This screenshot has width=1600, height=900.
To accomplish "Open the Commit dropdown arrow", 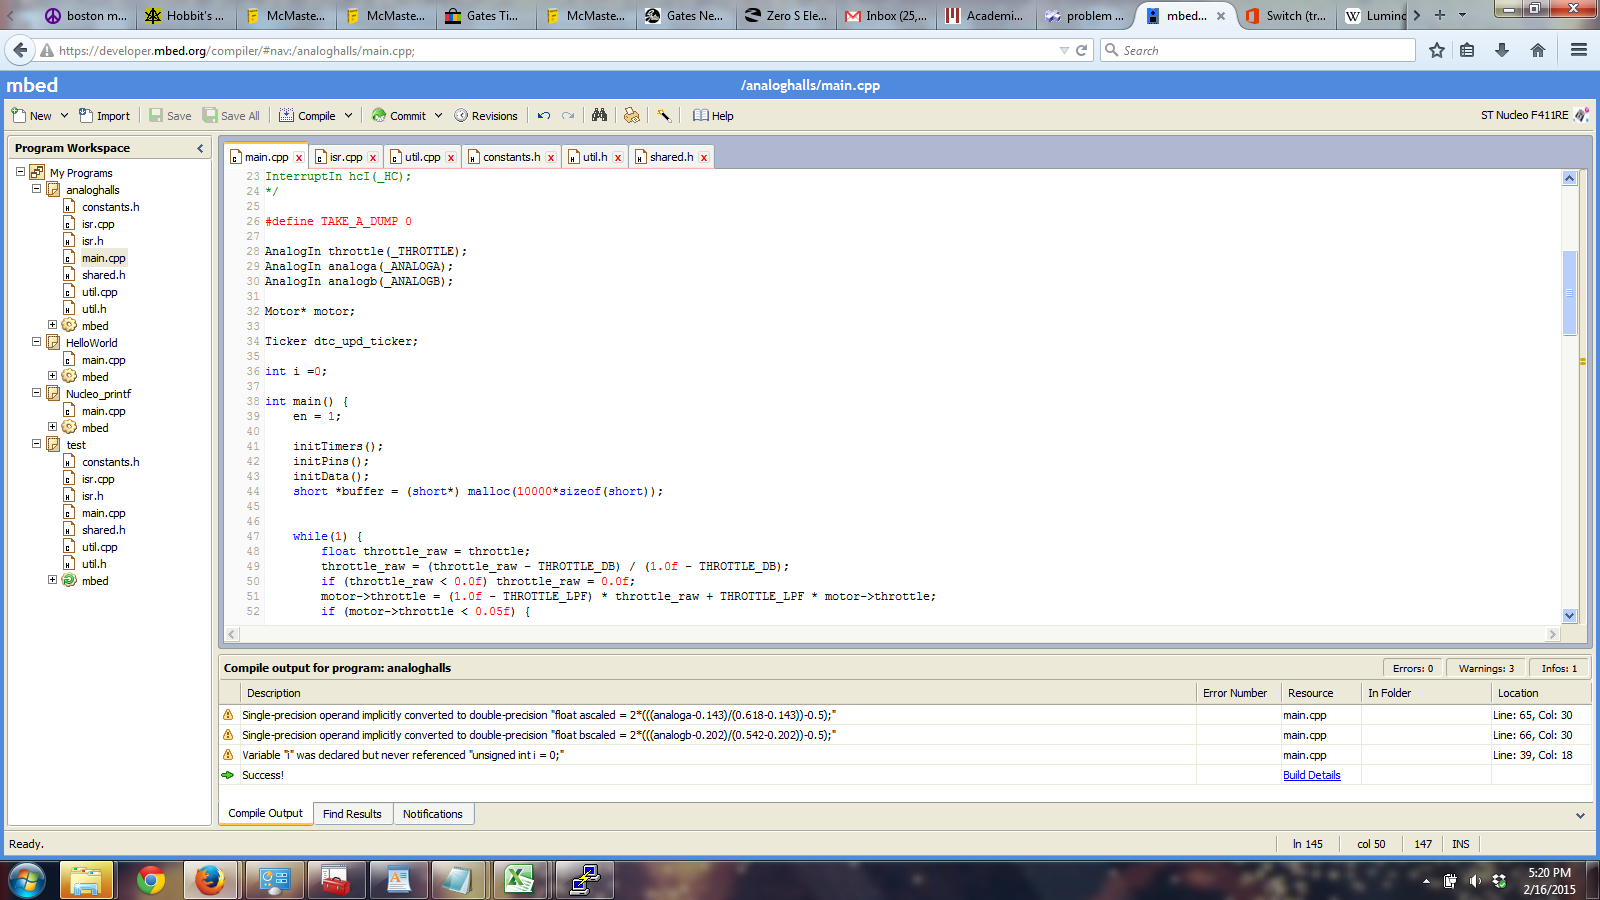I will click(438, 116).
